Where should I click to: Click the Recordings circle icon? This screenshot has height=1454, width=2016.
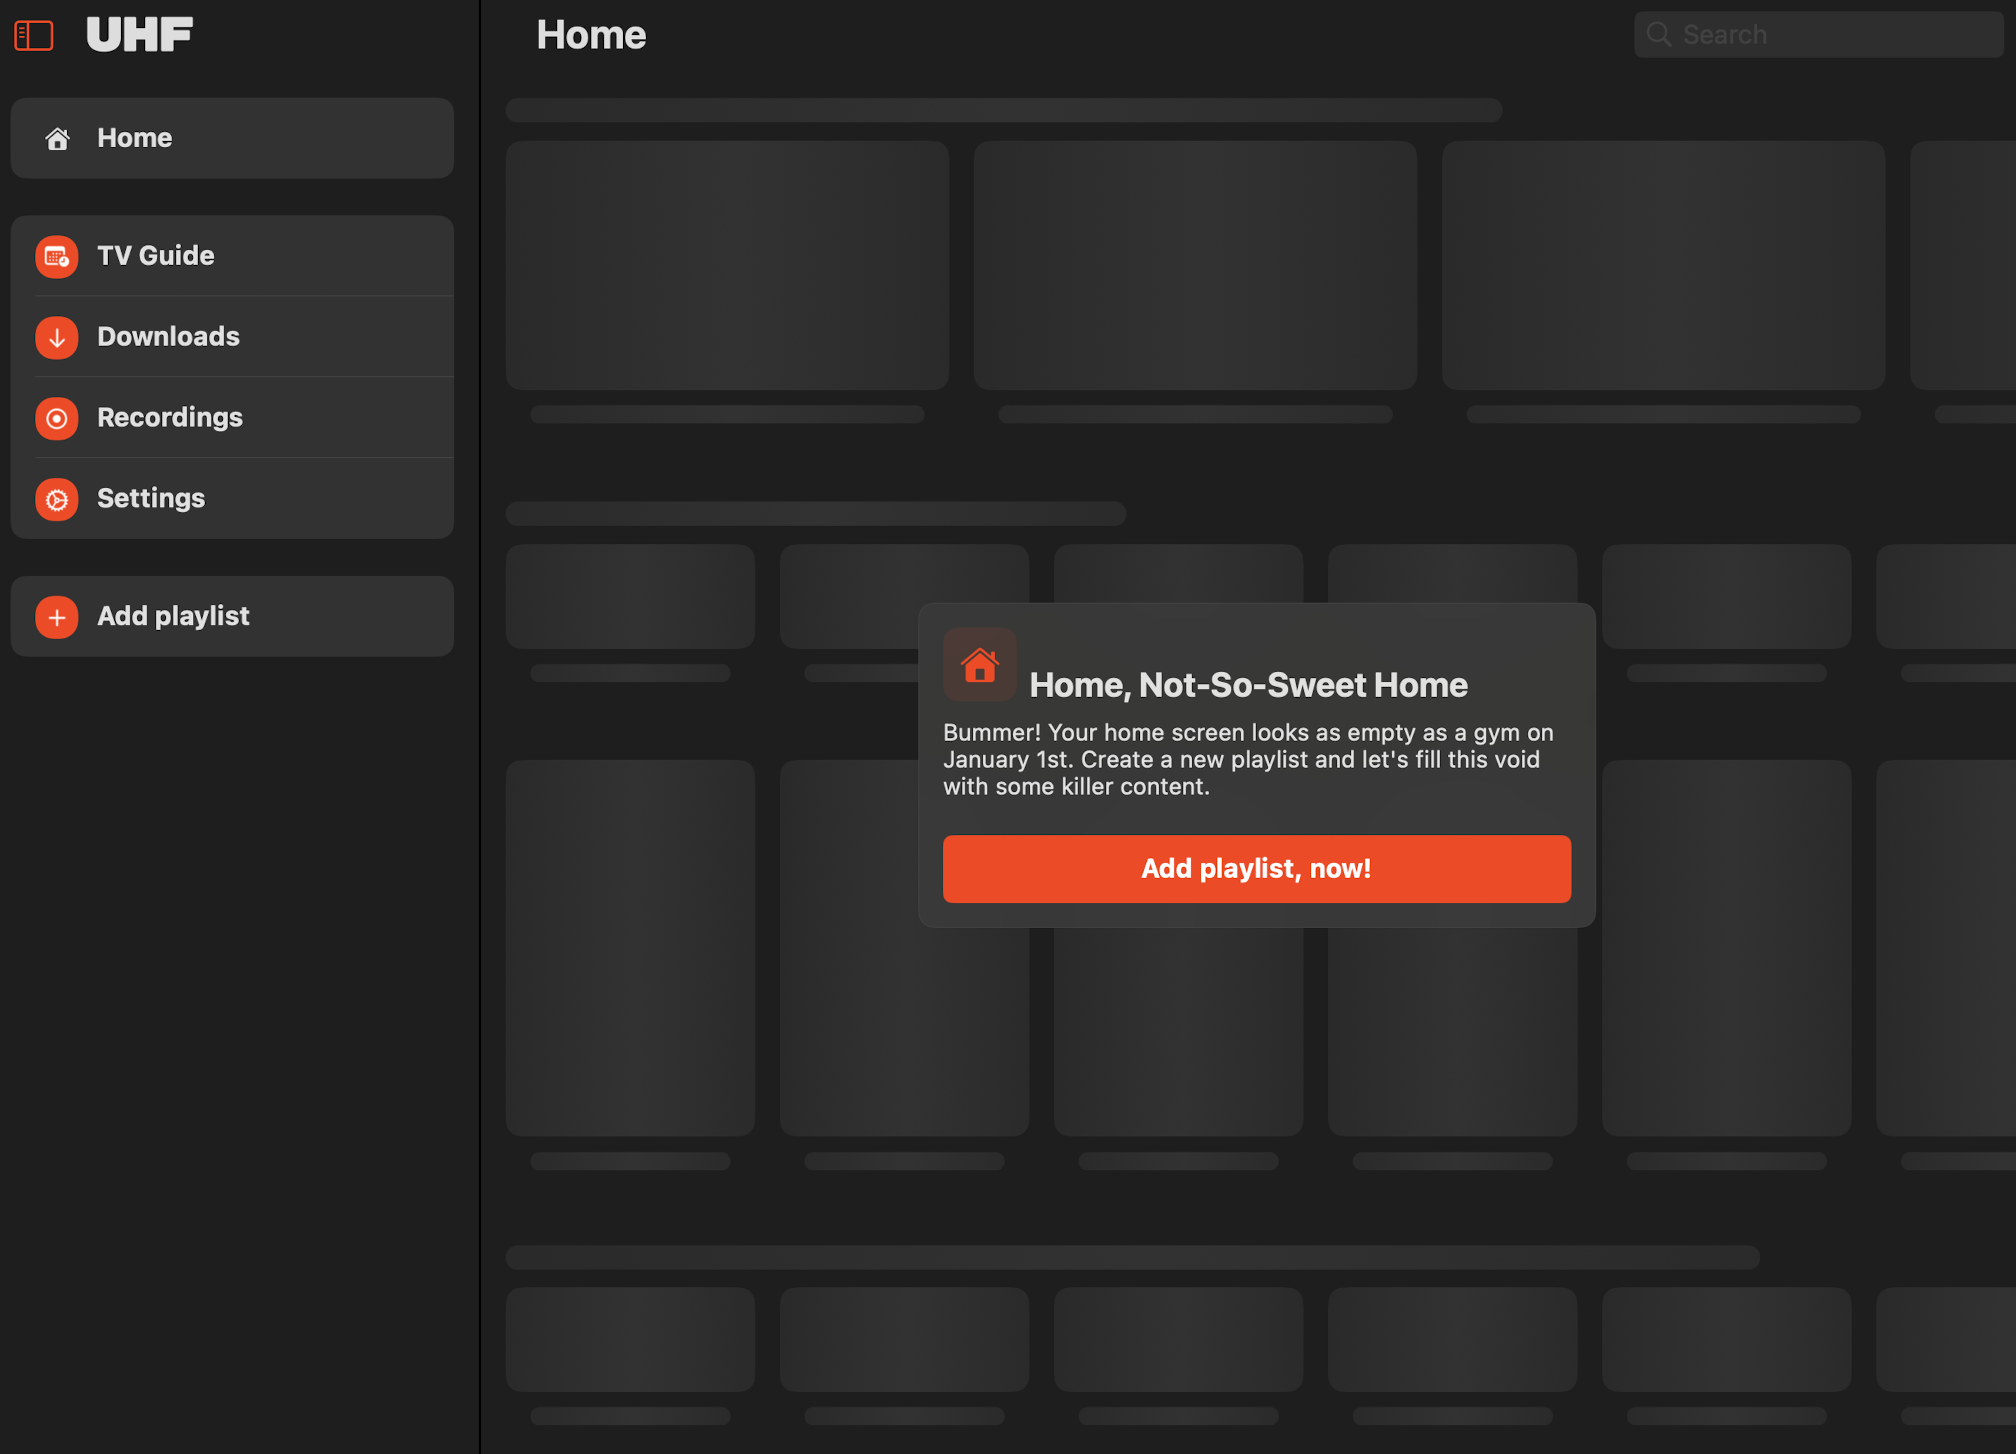tap(57, 419)
